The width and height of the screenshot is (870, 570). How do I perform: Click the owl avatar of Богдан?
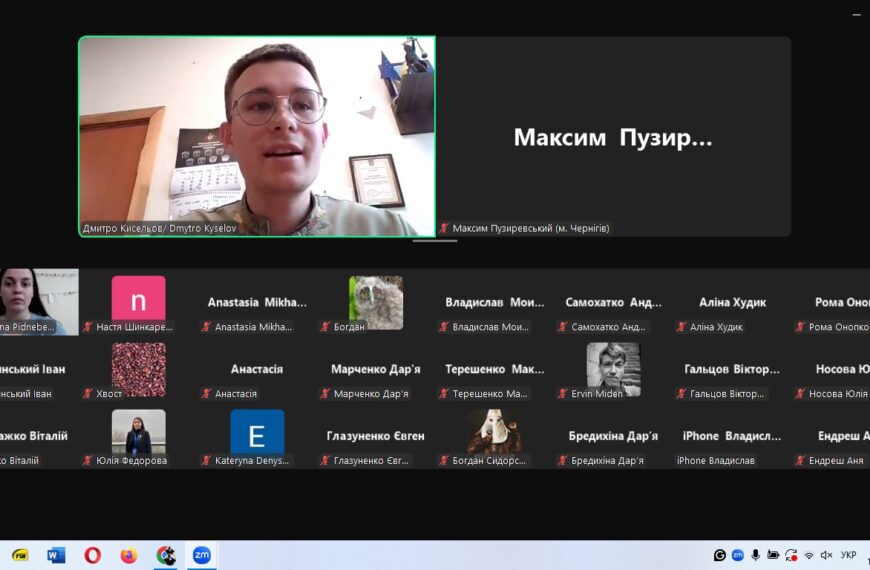tap(376, 302)
